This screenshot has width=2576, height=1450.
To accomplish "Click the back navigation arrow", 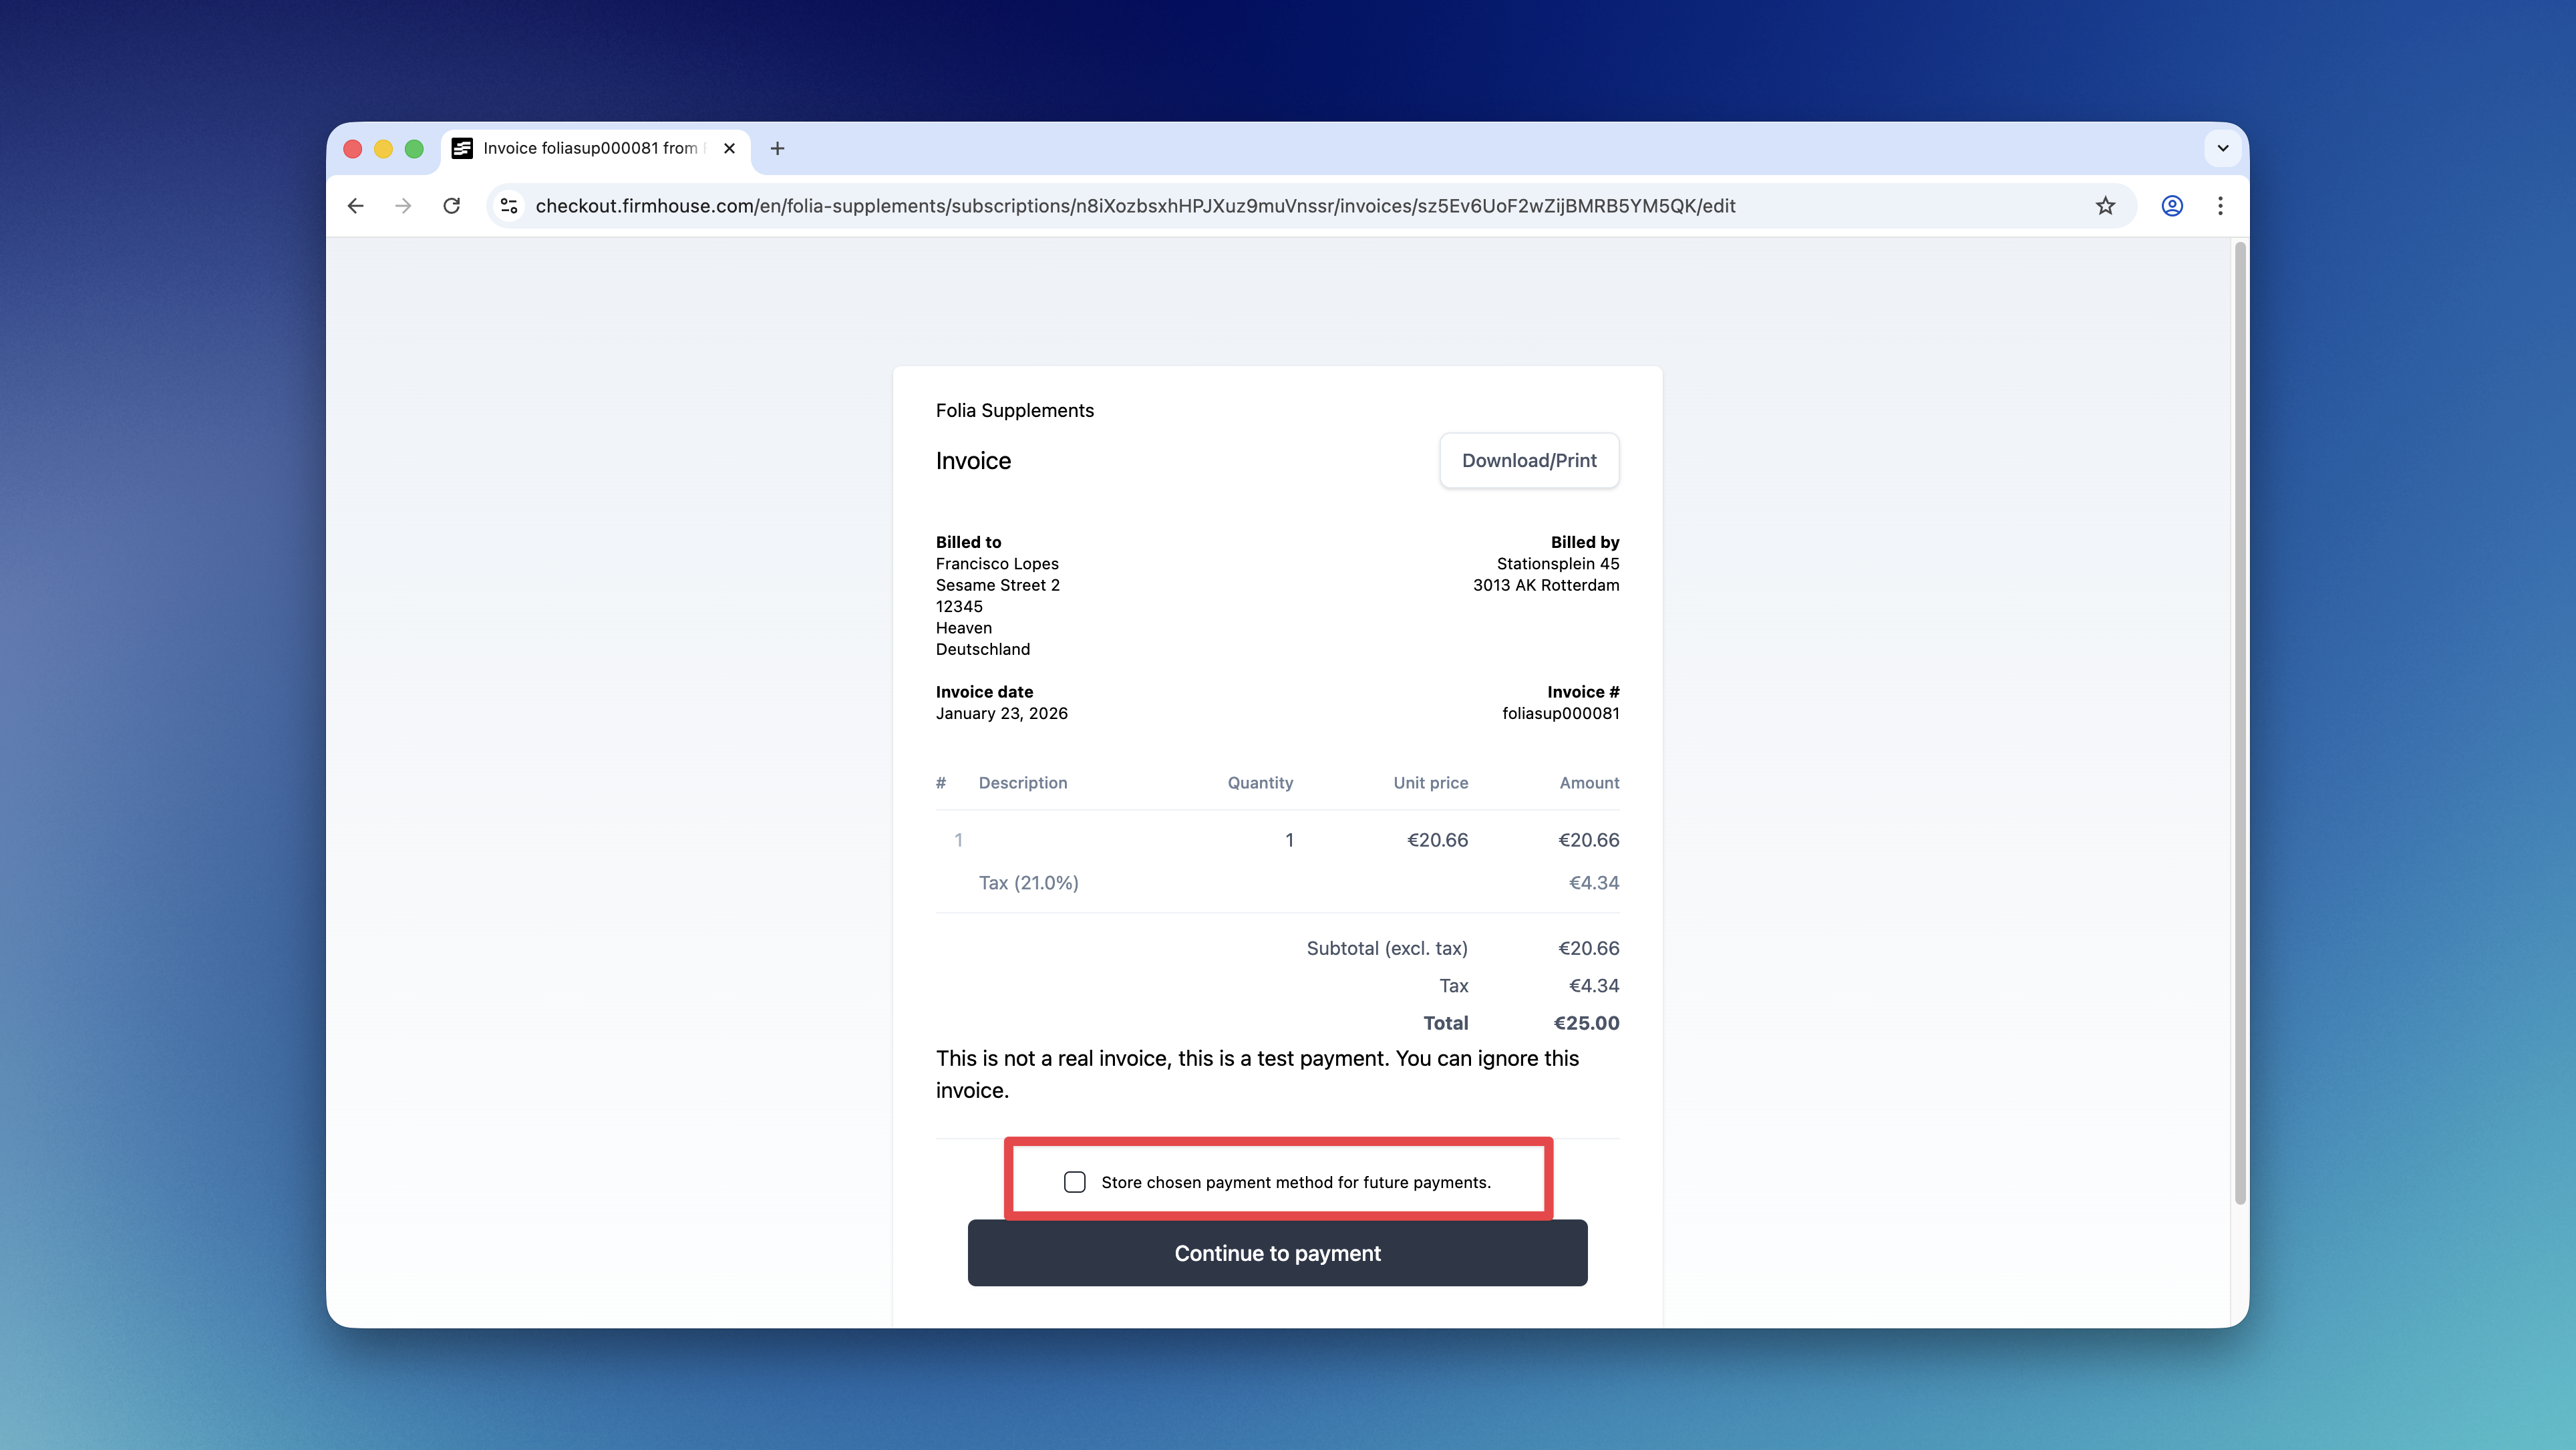I will [355, 206].
